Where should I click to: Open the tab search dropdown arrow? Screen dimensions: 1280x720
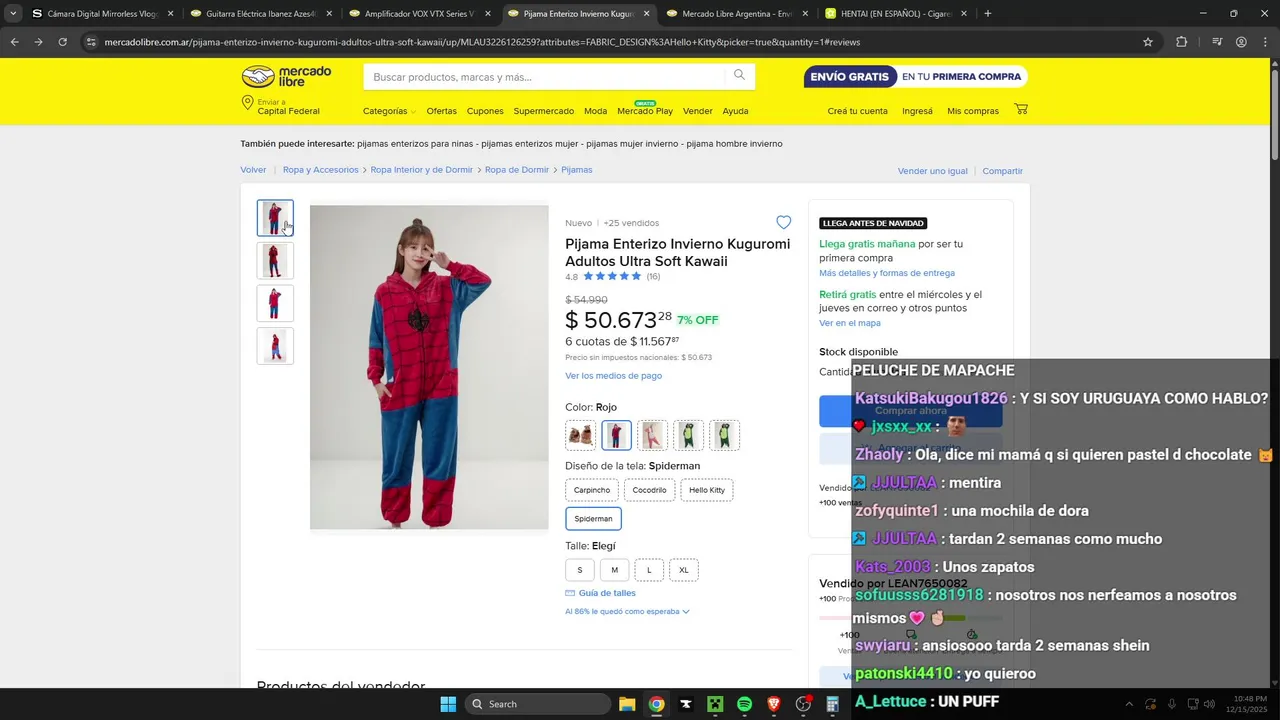(13, 14)
